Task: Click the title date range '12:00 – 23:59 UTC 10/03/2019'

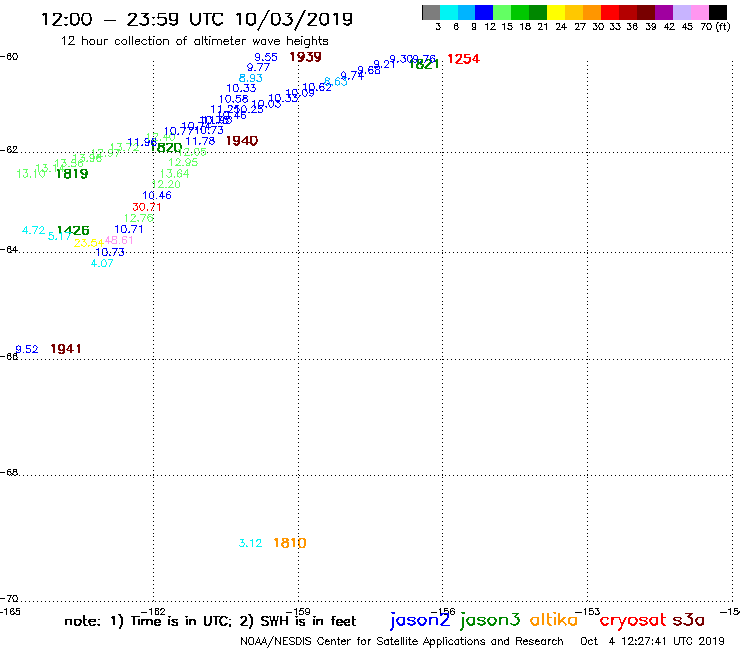Action: (197, 19)
